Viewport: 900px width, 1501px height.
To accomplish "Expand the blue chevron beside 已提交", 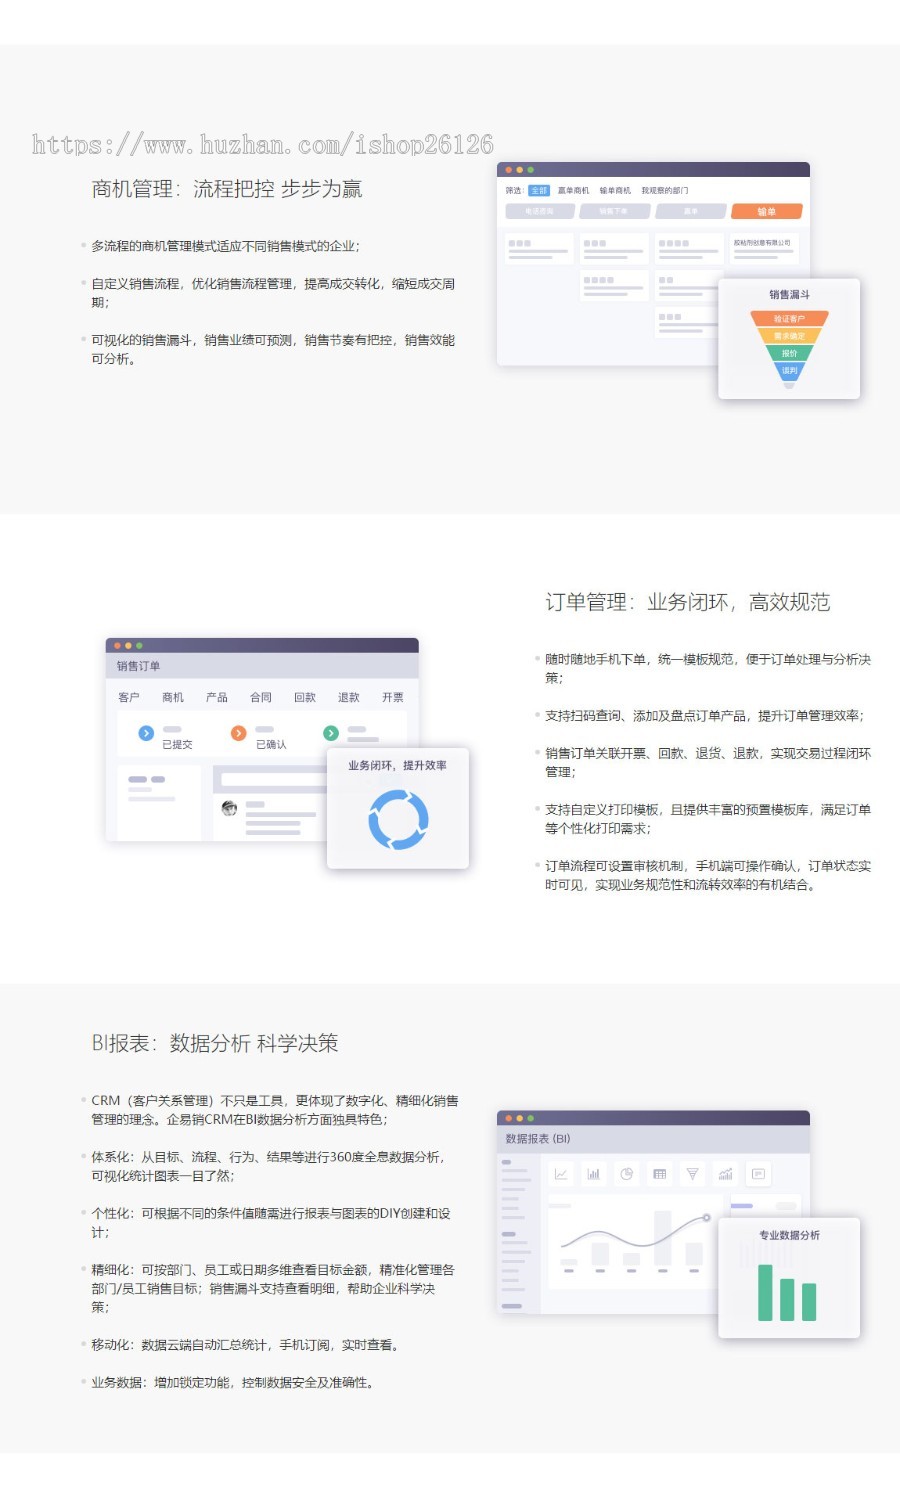I will [x=144, y=732].
